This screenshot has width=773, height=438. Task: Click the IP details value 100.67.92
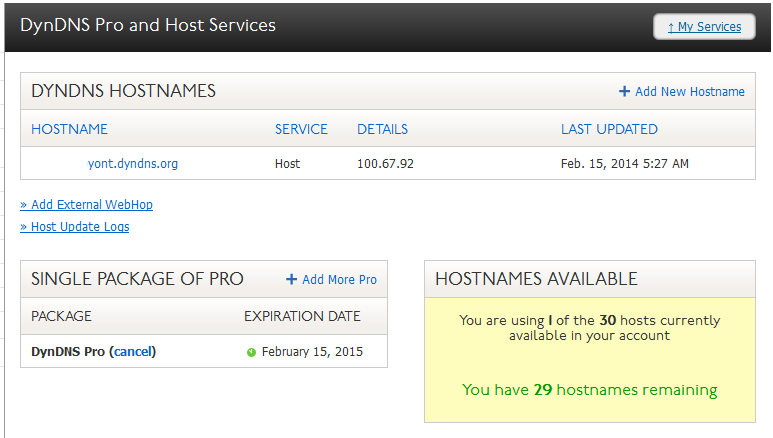385,163
